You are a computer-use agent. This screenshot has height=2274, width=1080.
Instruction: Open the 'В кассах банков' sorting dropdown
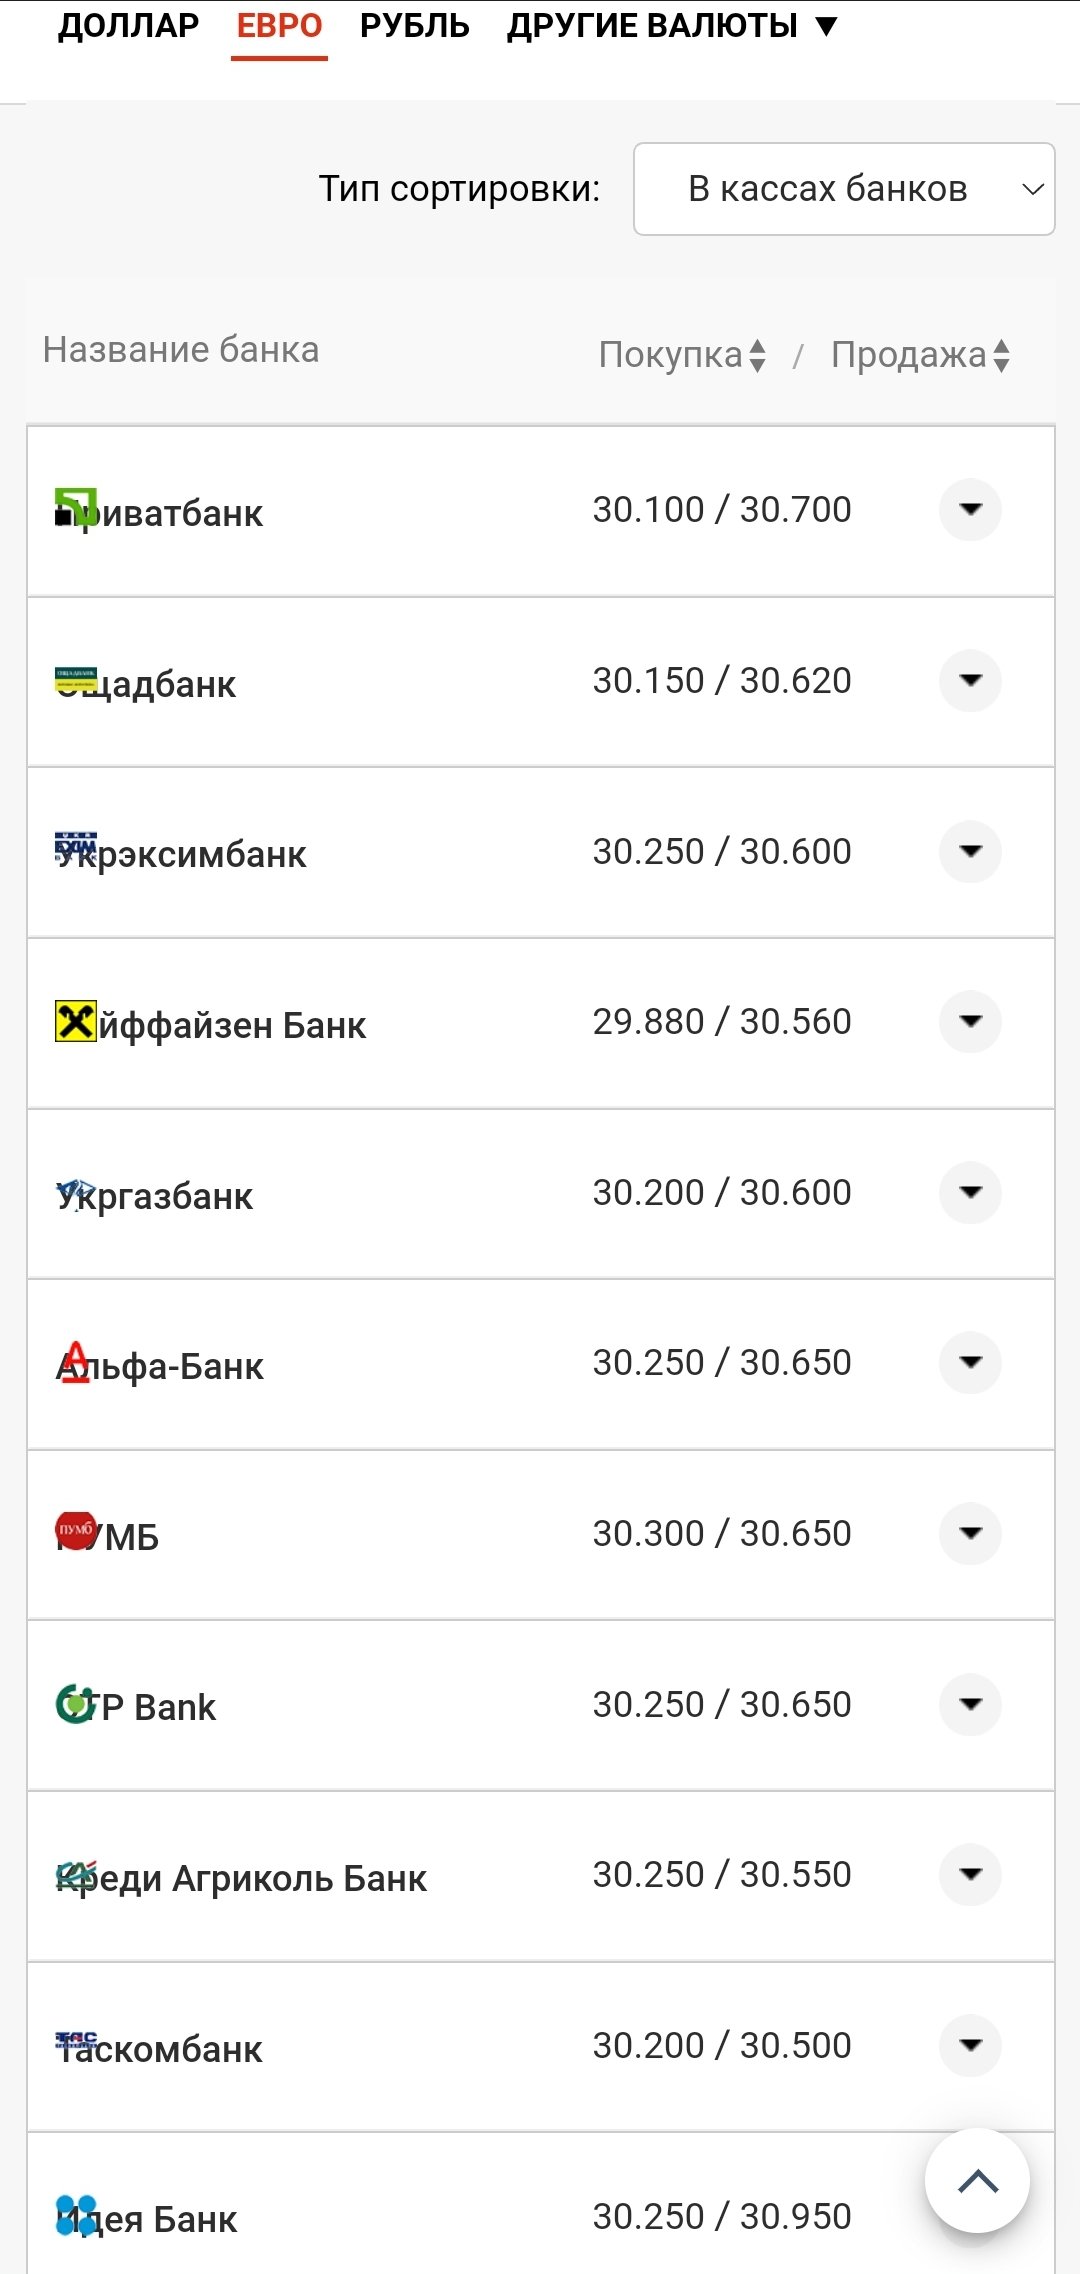coord(844,189)
